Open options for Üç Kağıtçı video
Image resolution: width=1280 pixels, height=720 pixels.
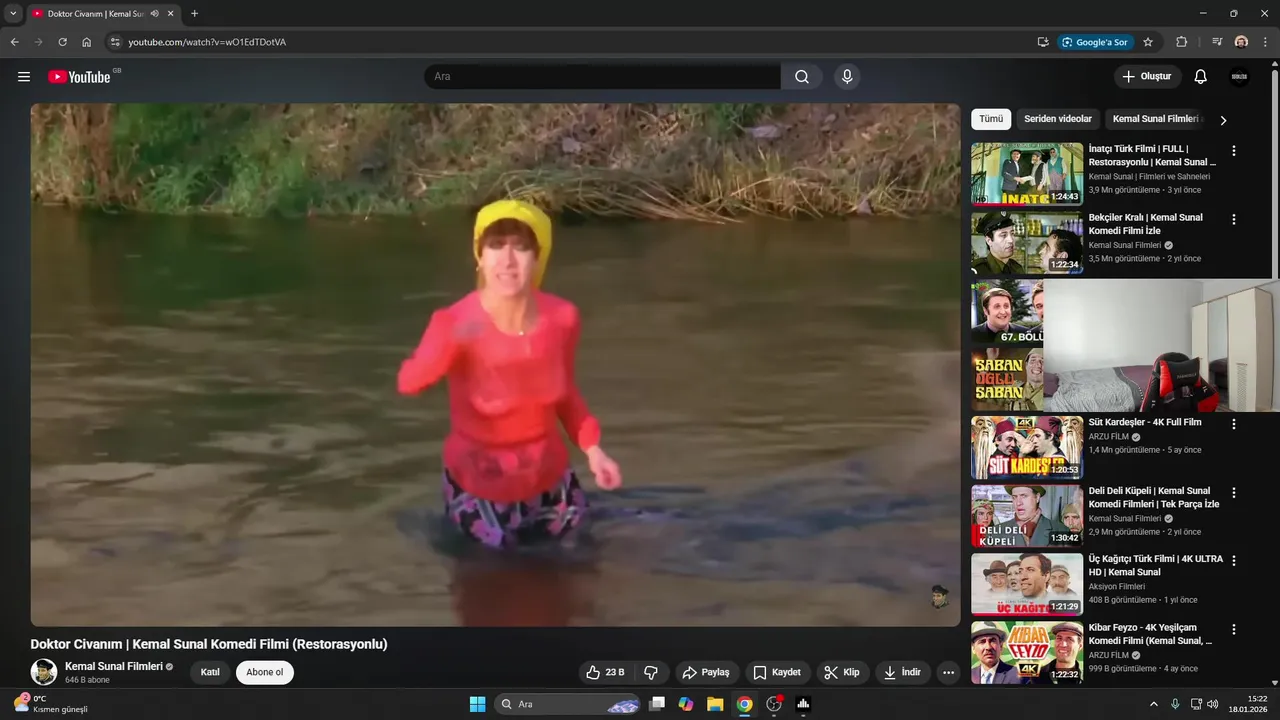(1233, 561)
